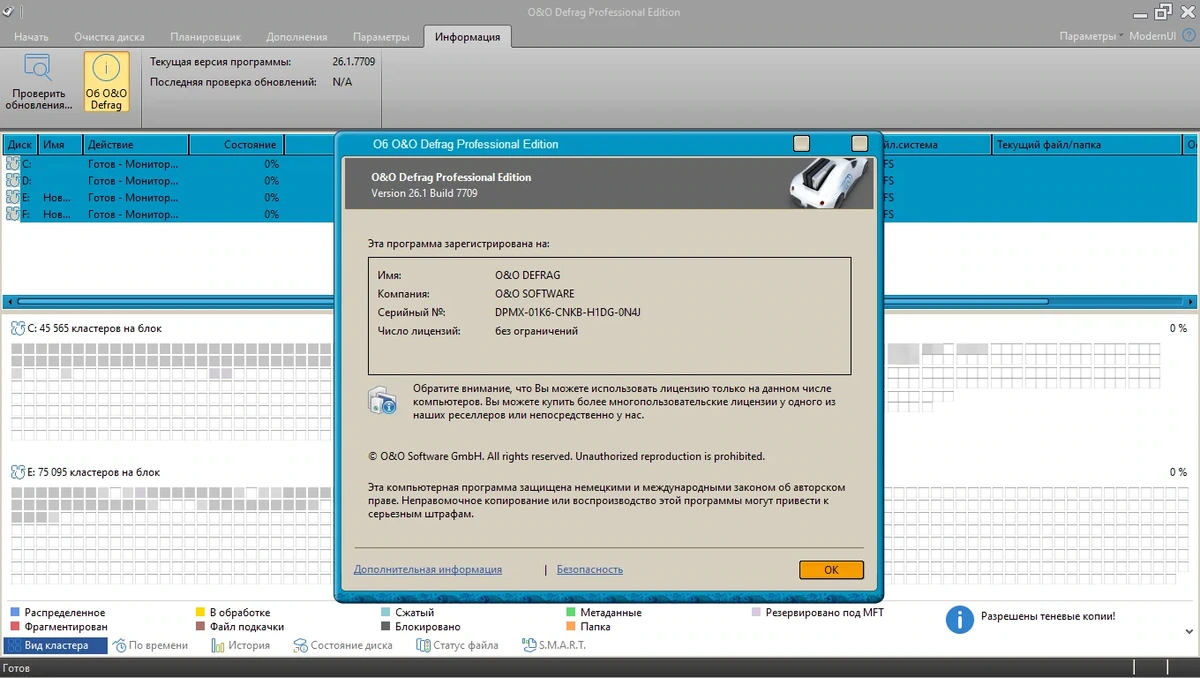Sort by the Состояние column header
Viewport: 1200px width, 678px height.
tap(237, 145)
